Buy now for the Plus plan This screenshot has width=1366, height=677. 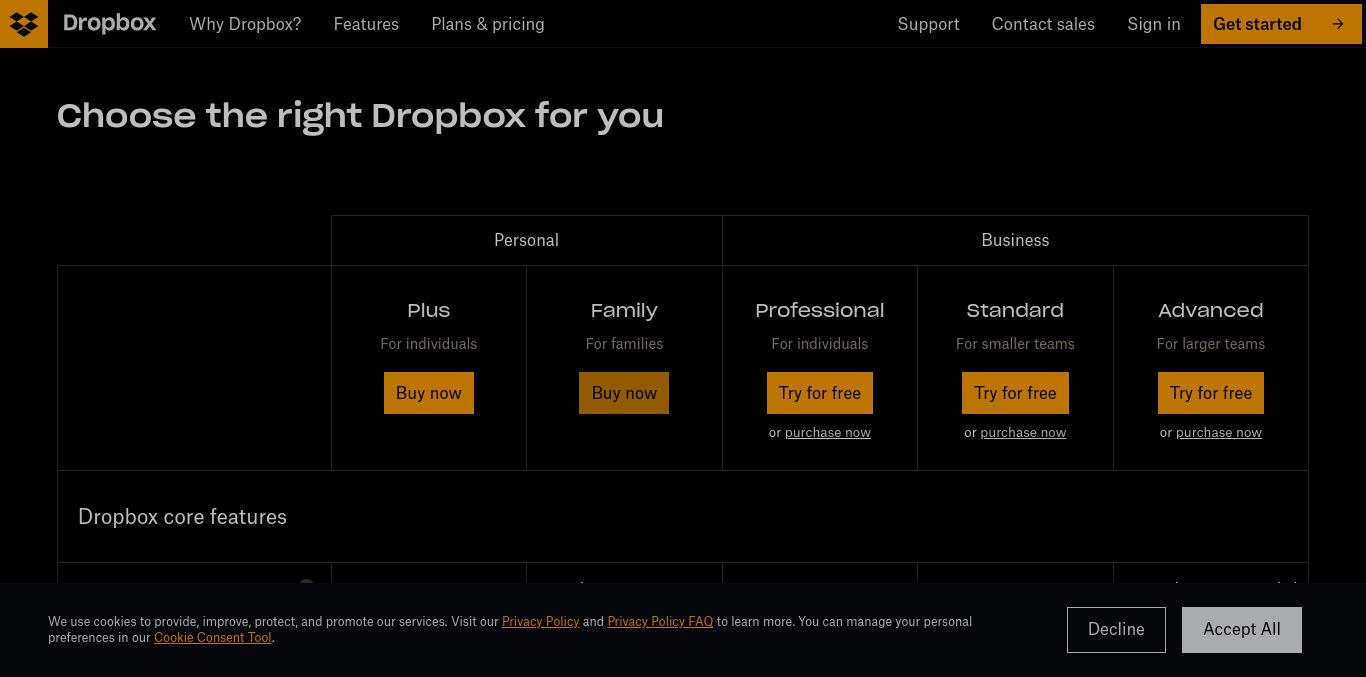(x=429, y=393)
